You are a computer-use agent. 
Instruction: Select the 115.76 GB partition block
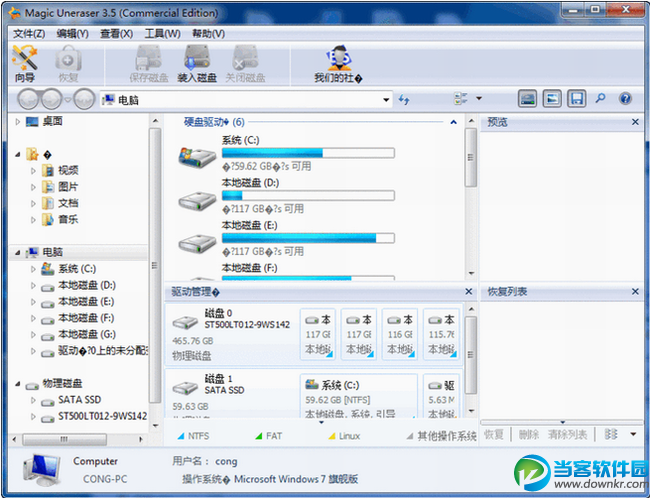pyautogui.click(x=441, y=334)
